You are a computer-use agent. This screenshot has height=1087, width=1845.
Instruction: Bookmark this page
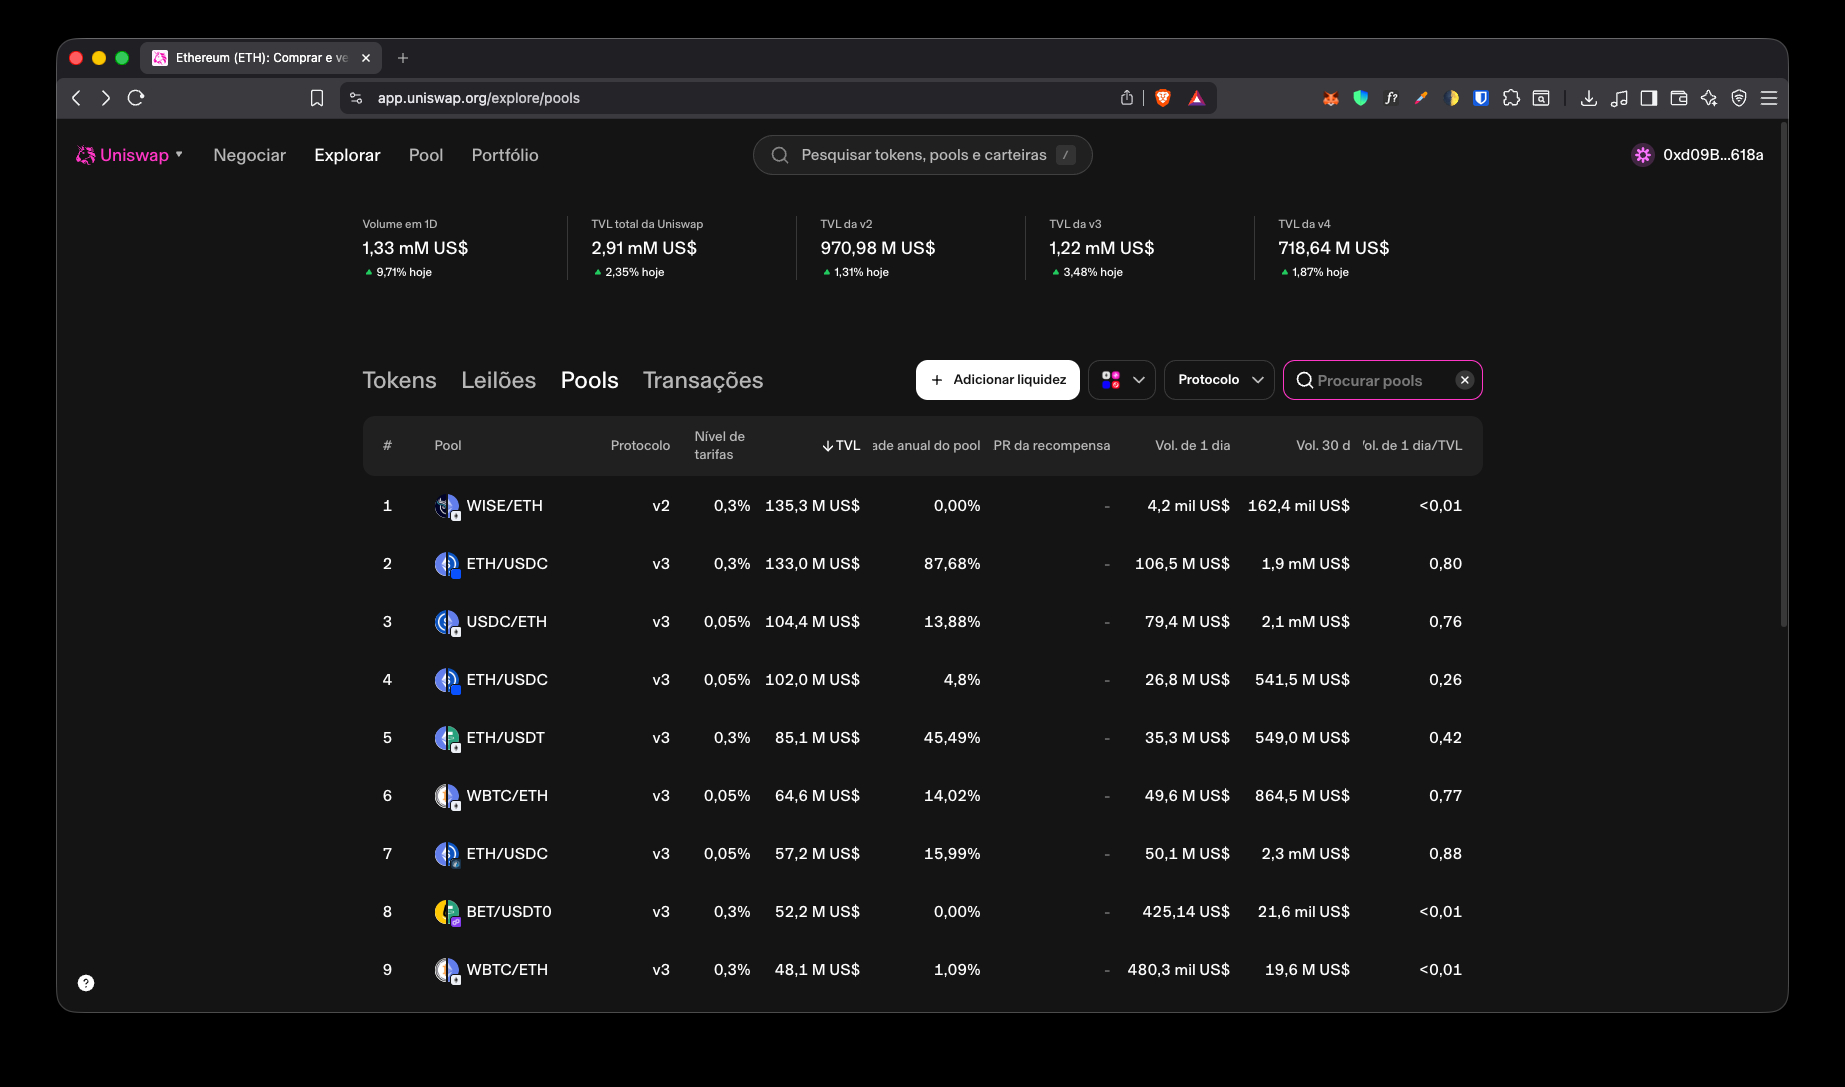pos(317,98)
